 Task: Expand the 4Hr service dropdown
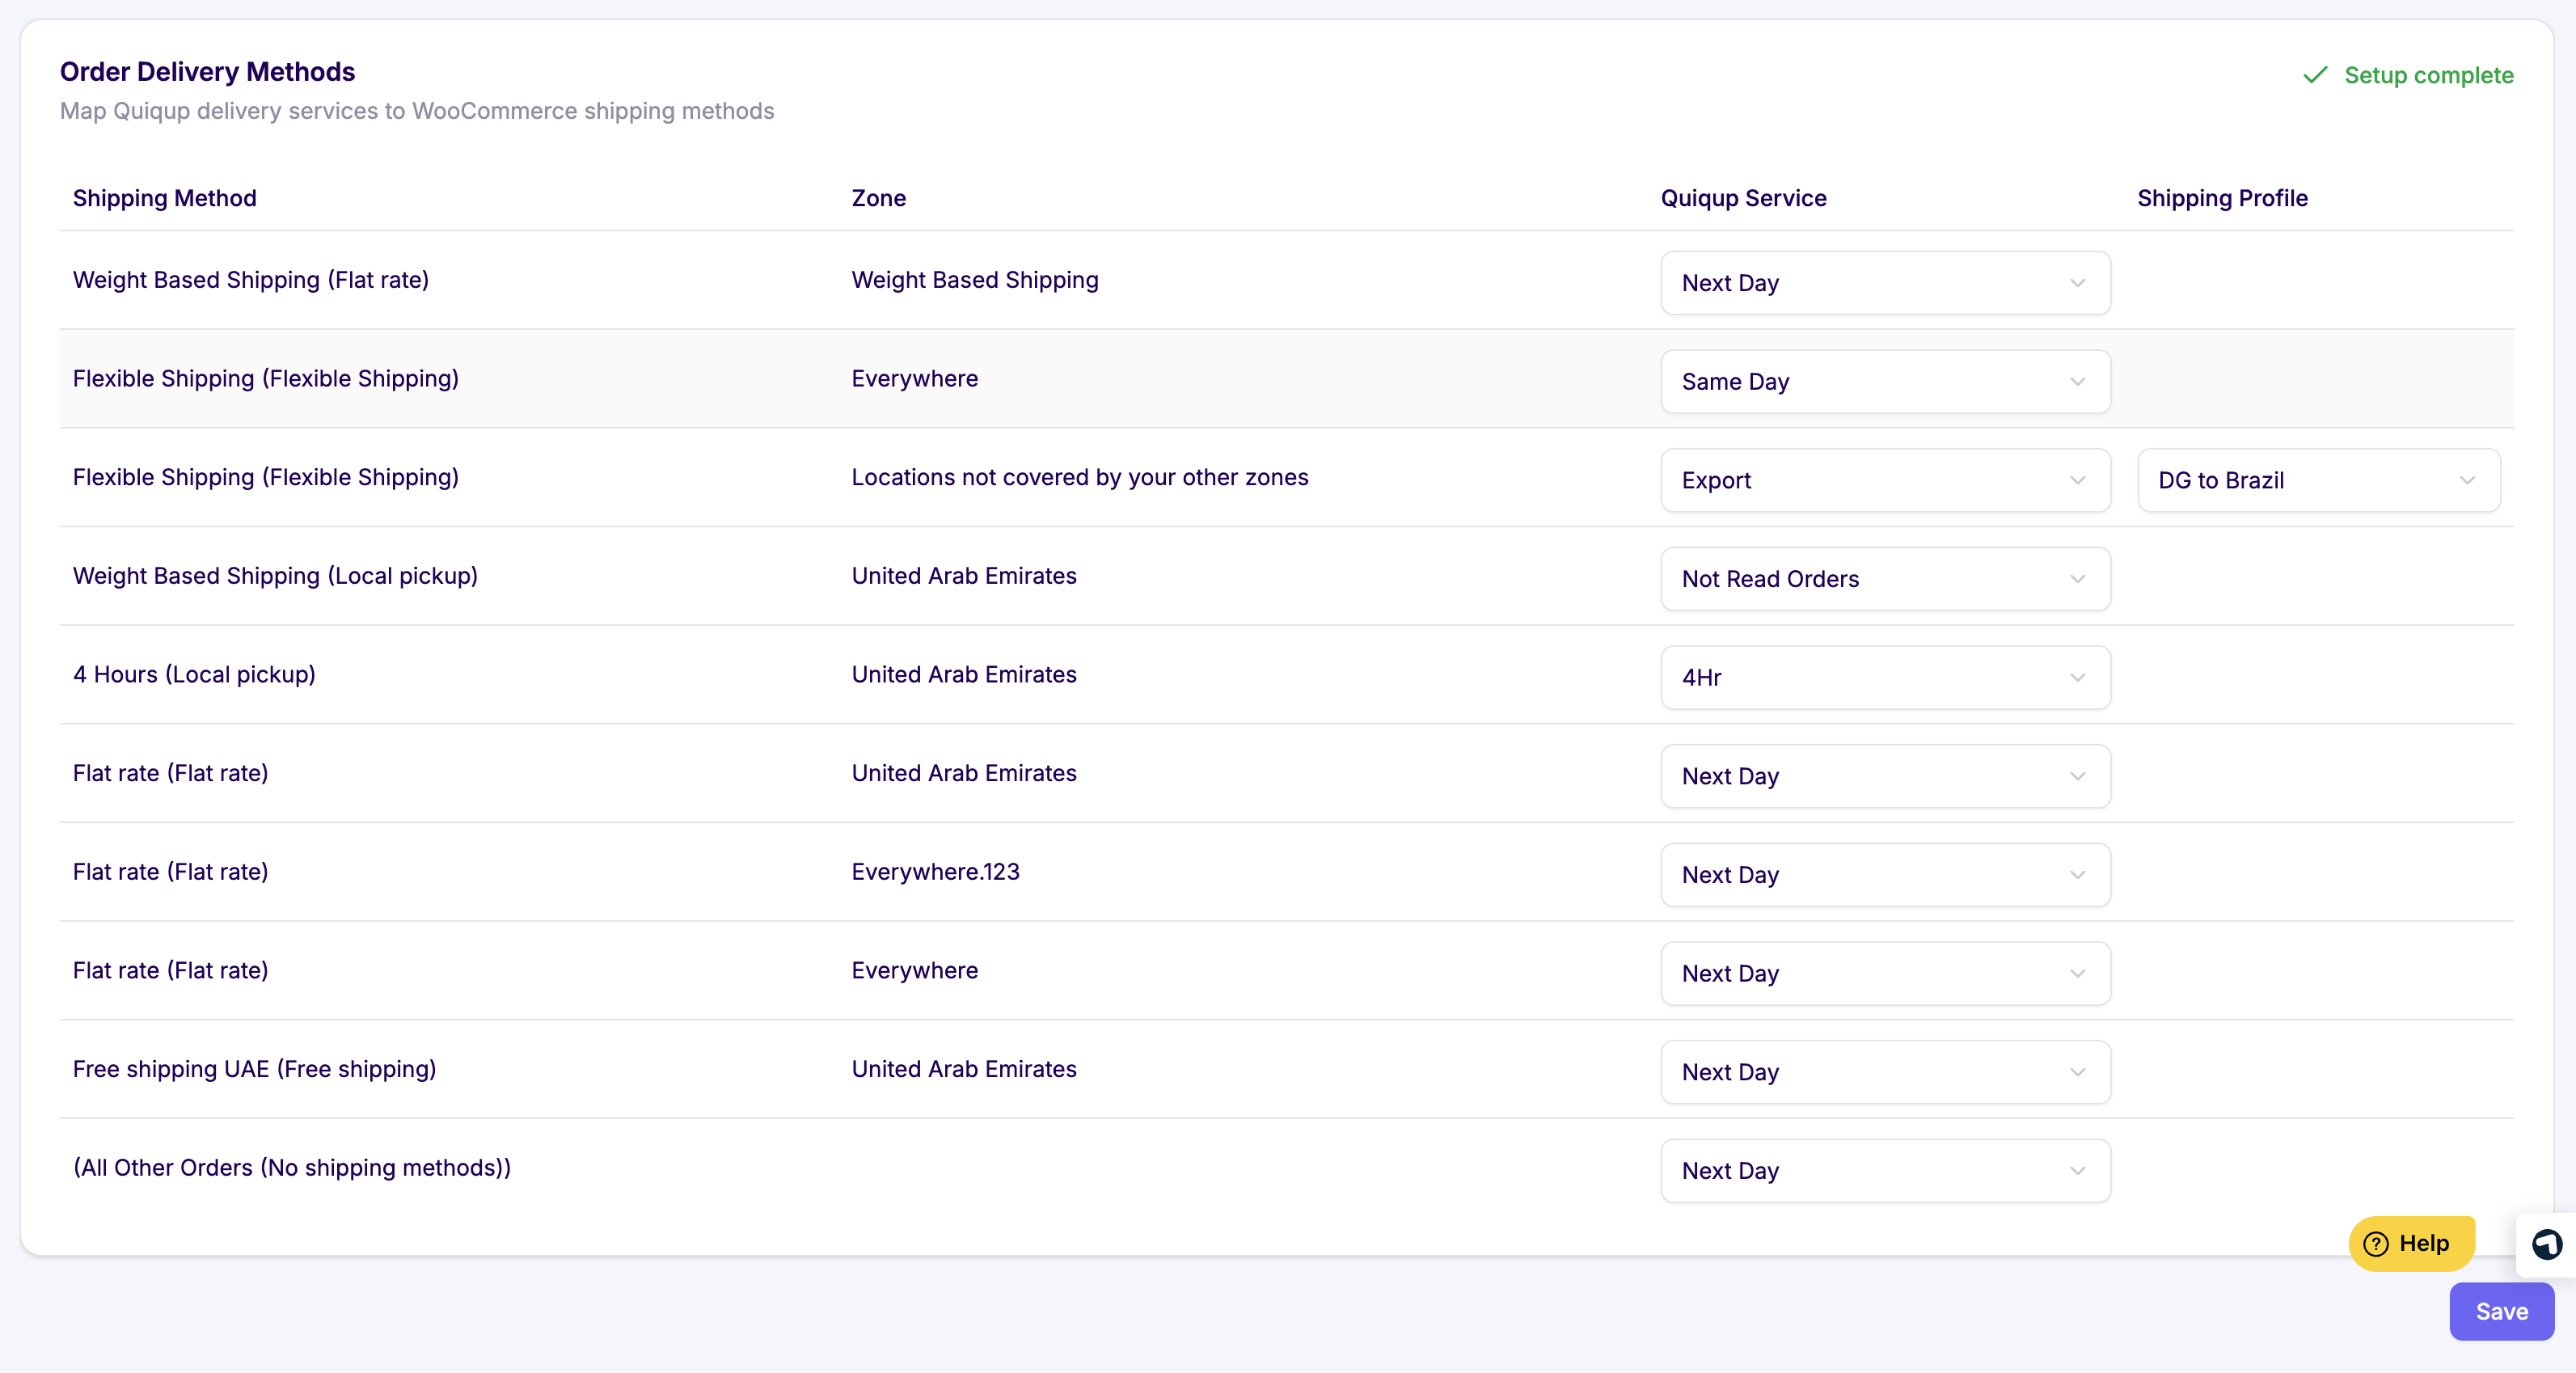pyautogui.click(x=1884, y=678)
